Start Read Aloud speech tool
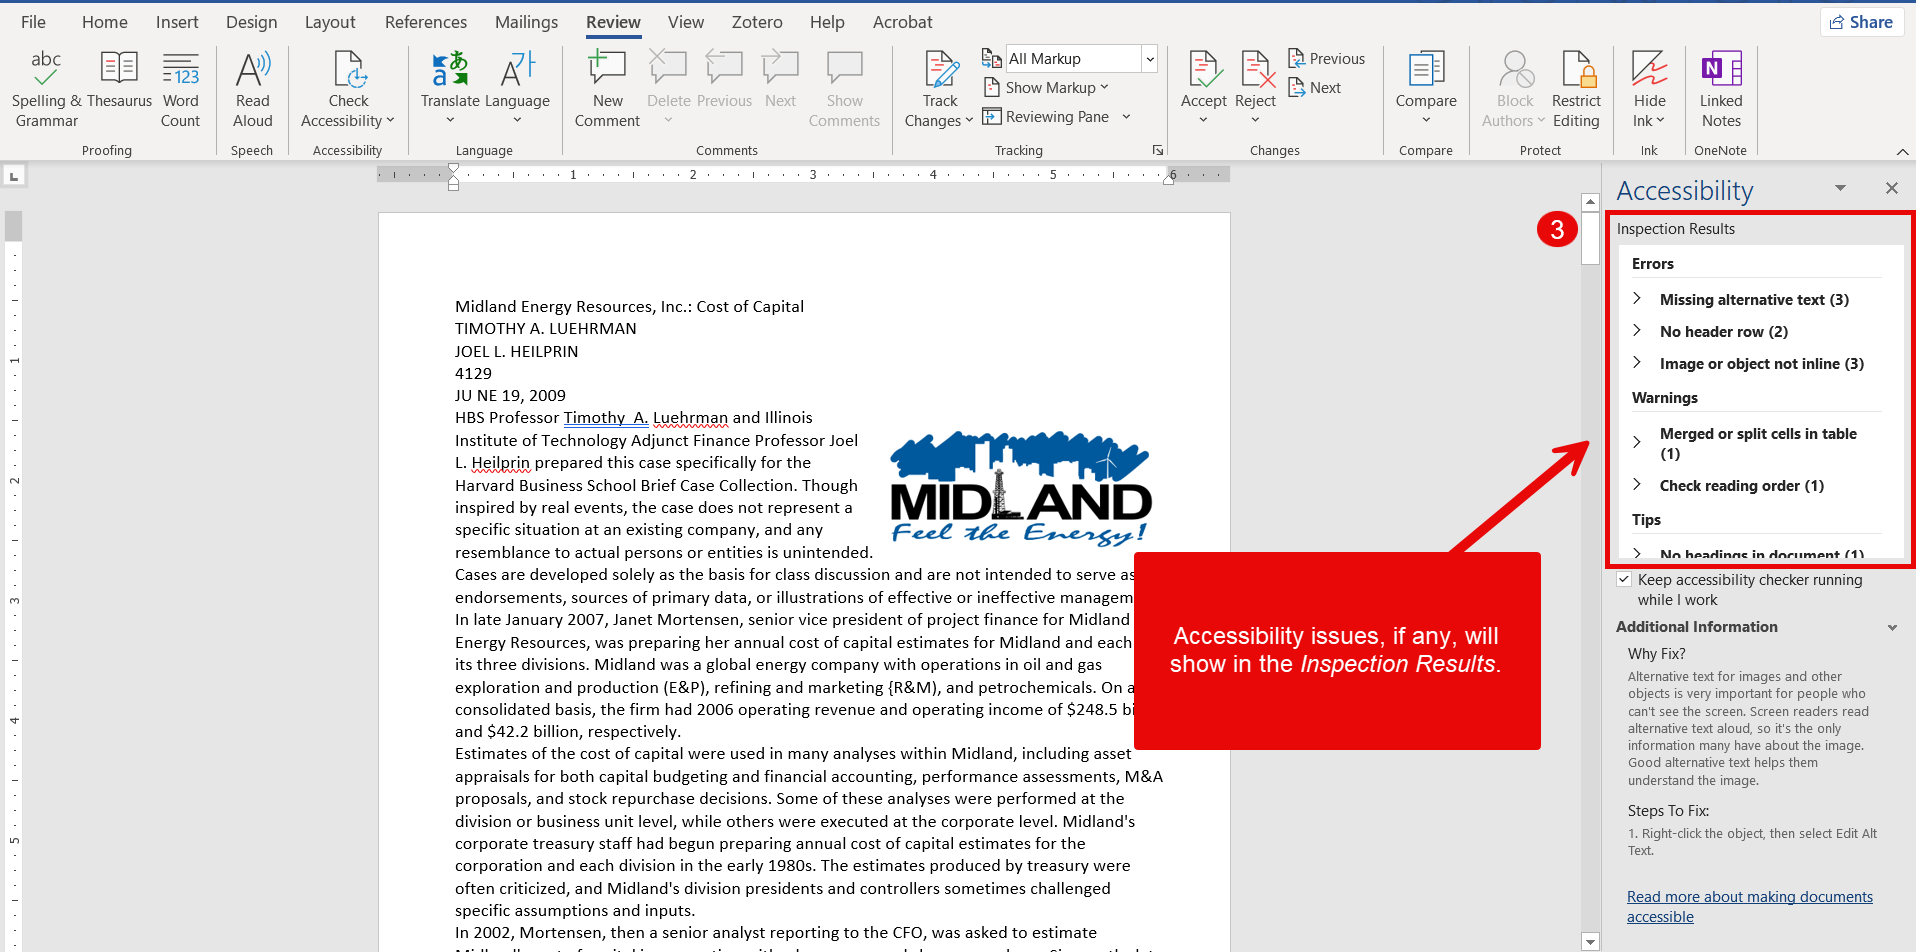This screenshot has width=1916, height=952. (252, 88)
